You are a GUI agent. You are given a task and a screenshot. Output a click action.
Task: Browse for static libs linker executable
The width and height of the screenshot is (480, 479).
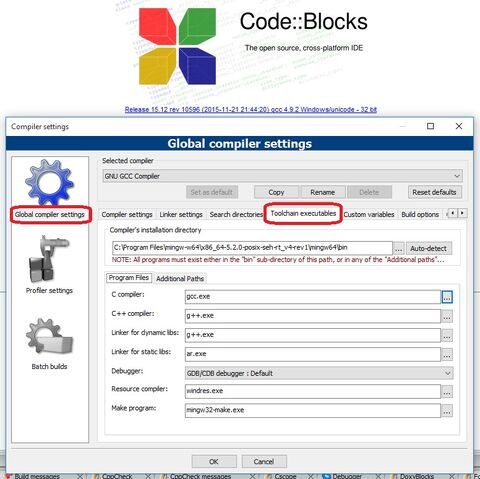click(x=447, y=354)
